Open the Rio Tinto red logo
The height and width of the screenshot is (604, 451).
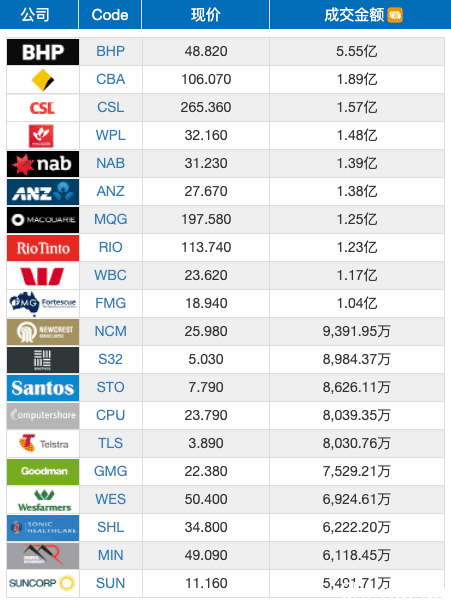43,248
